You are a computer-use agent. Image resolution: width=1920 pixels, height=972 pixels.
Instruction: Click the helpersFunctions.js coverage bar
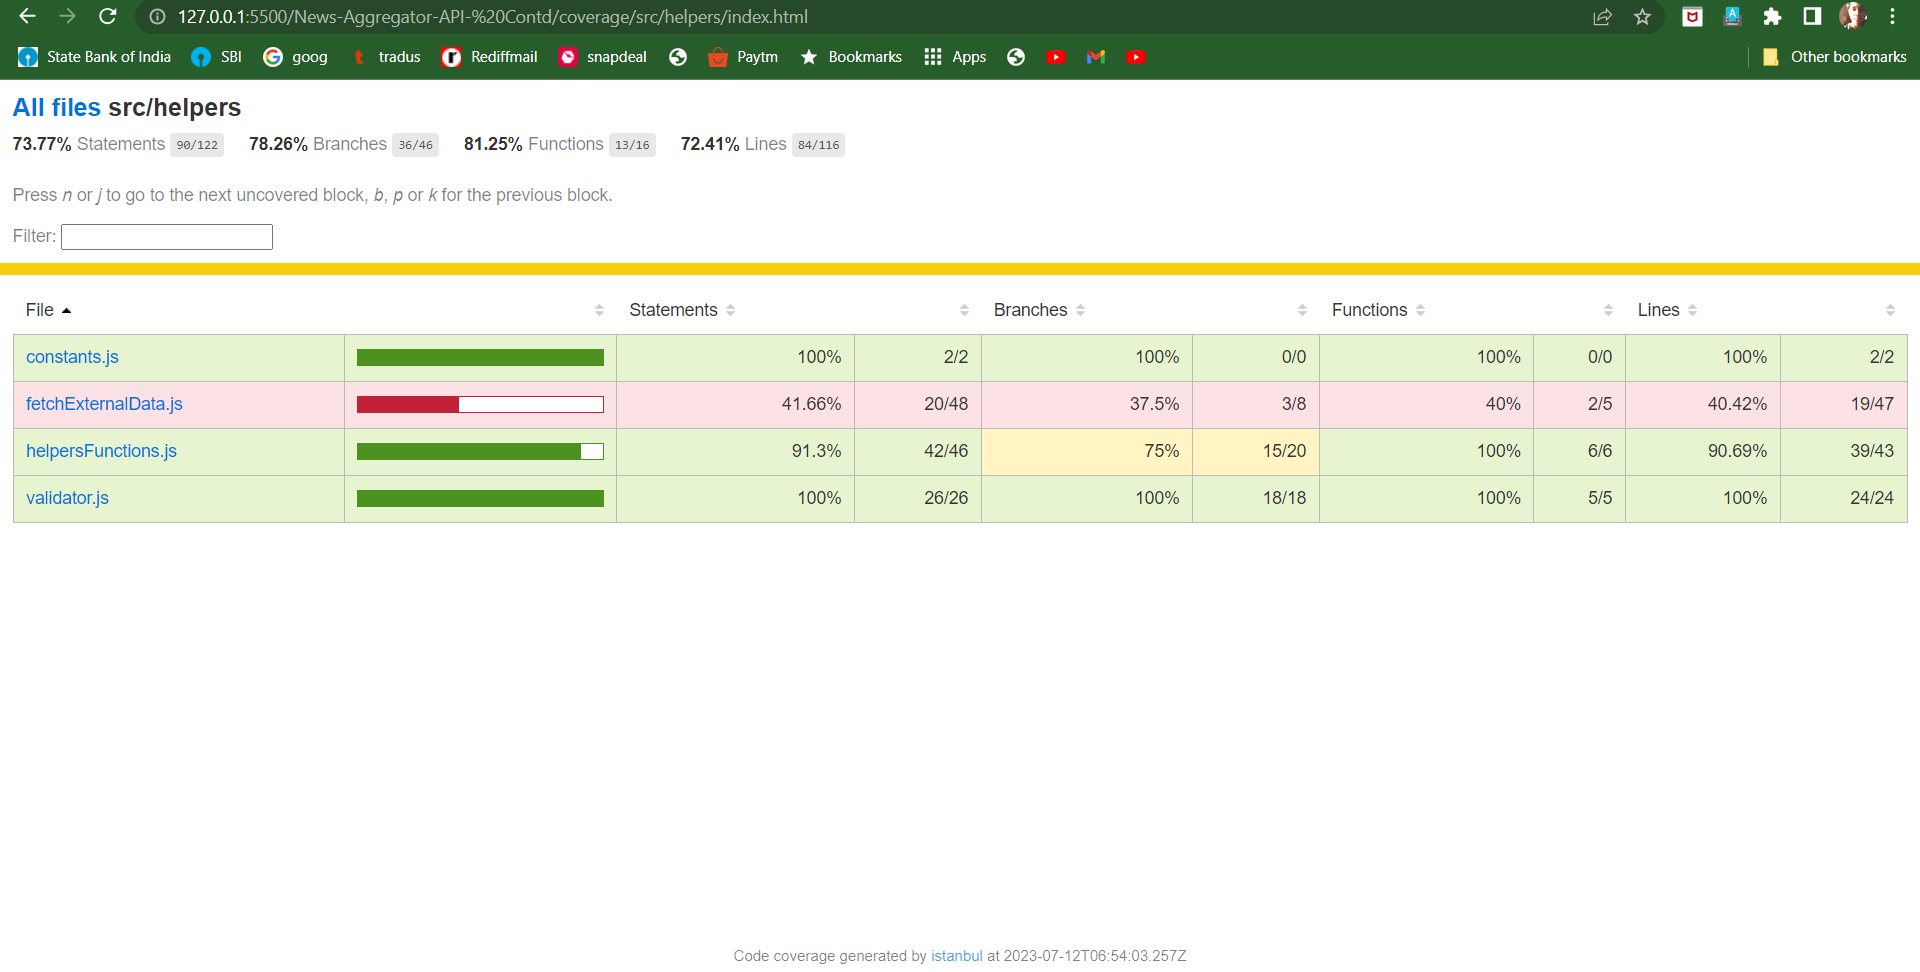(480, 452)
